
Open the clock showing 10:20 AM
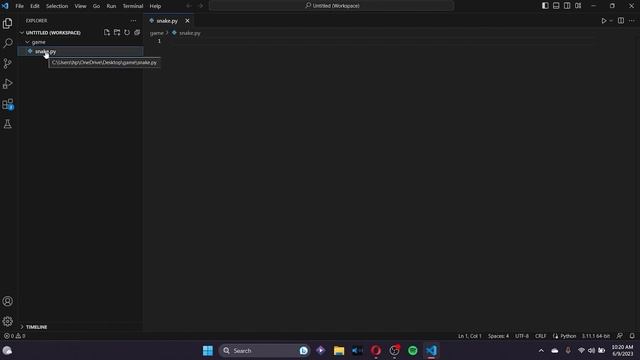pos(622,351)
